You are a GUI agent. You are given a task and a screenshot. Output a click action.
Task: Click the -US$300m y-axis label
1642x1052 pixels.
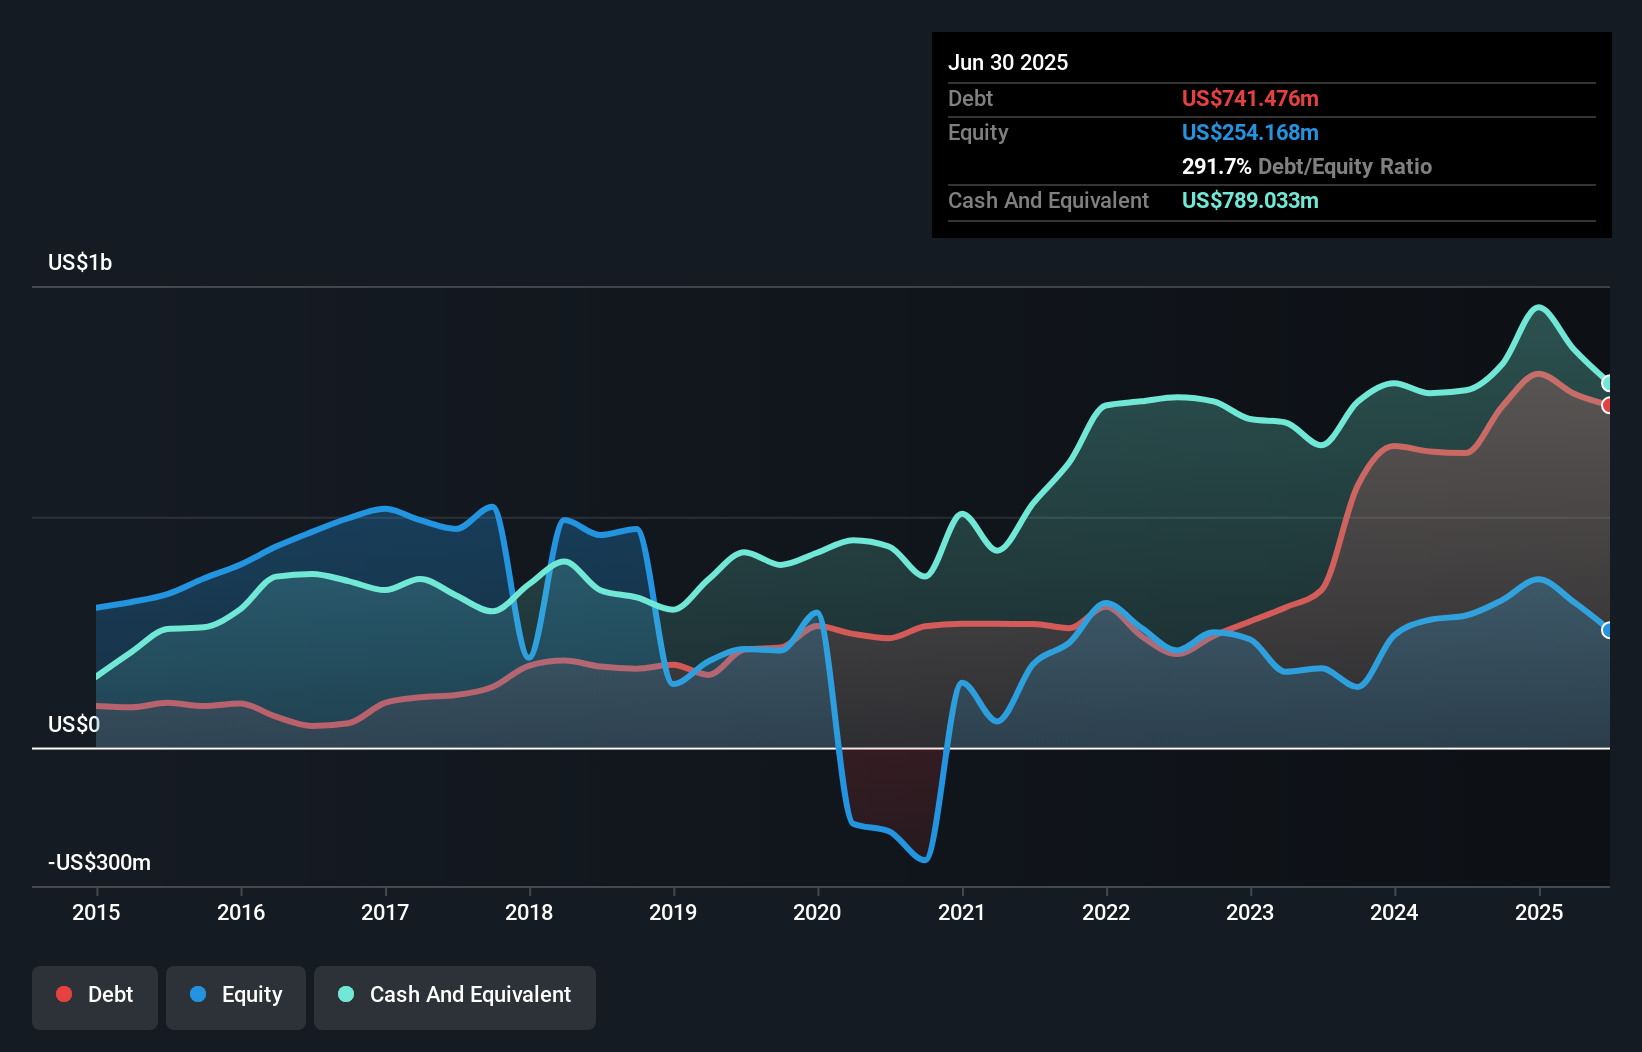pyautogui.click(x=100, y=862)
